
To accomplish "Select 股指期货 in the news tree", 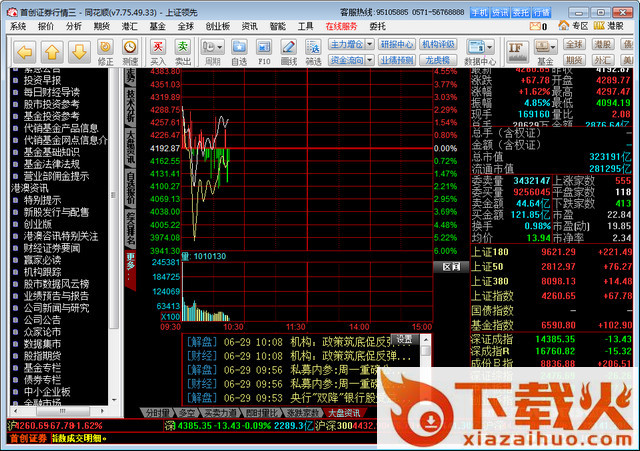I will pyautogui.click(x=42, y=356).
